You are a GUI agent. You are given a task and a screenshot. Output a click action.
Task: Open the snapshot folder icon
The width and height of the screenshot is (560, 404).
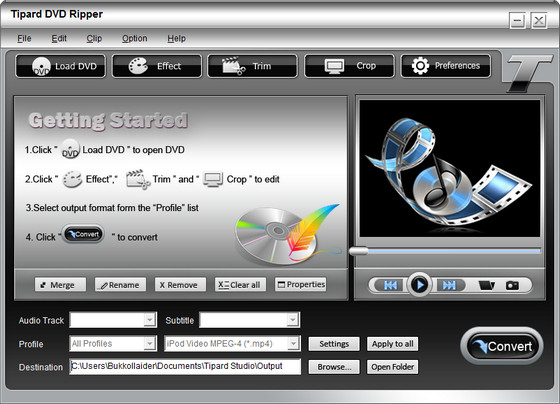[x=486, y=285]
